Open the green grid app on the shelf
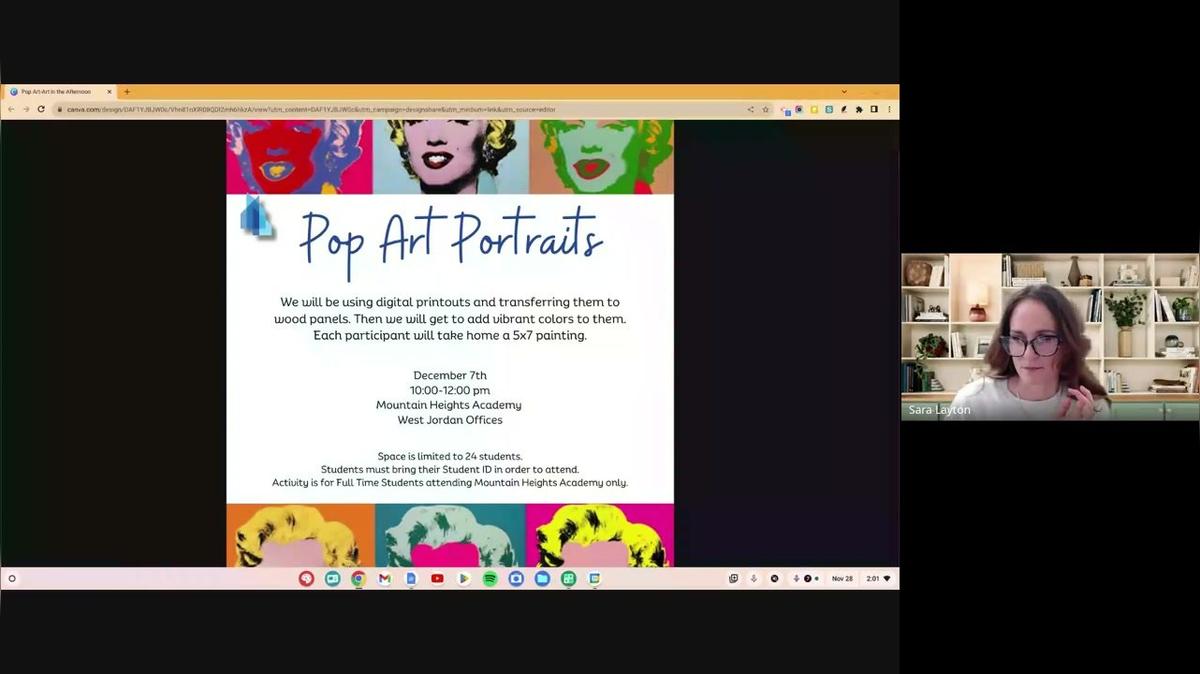 (568, 578)
